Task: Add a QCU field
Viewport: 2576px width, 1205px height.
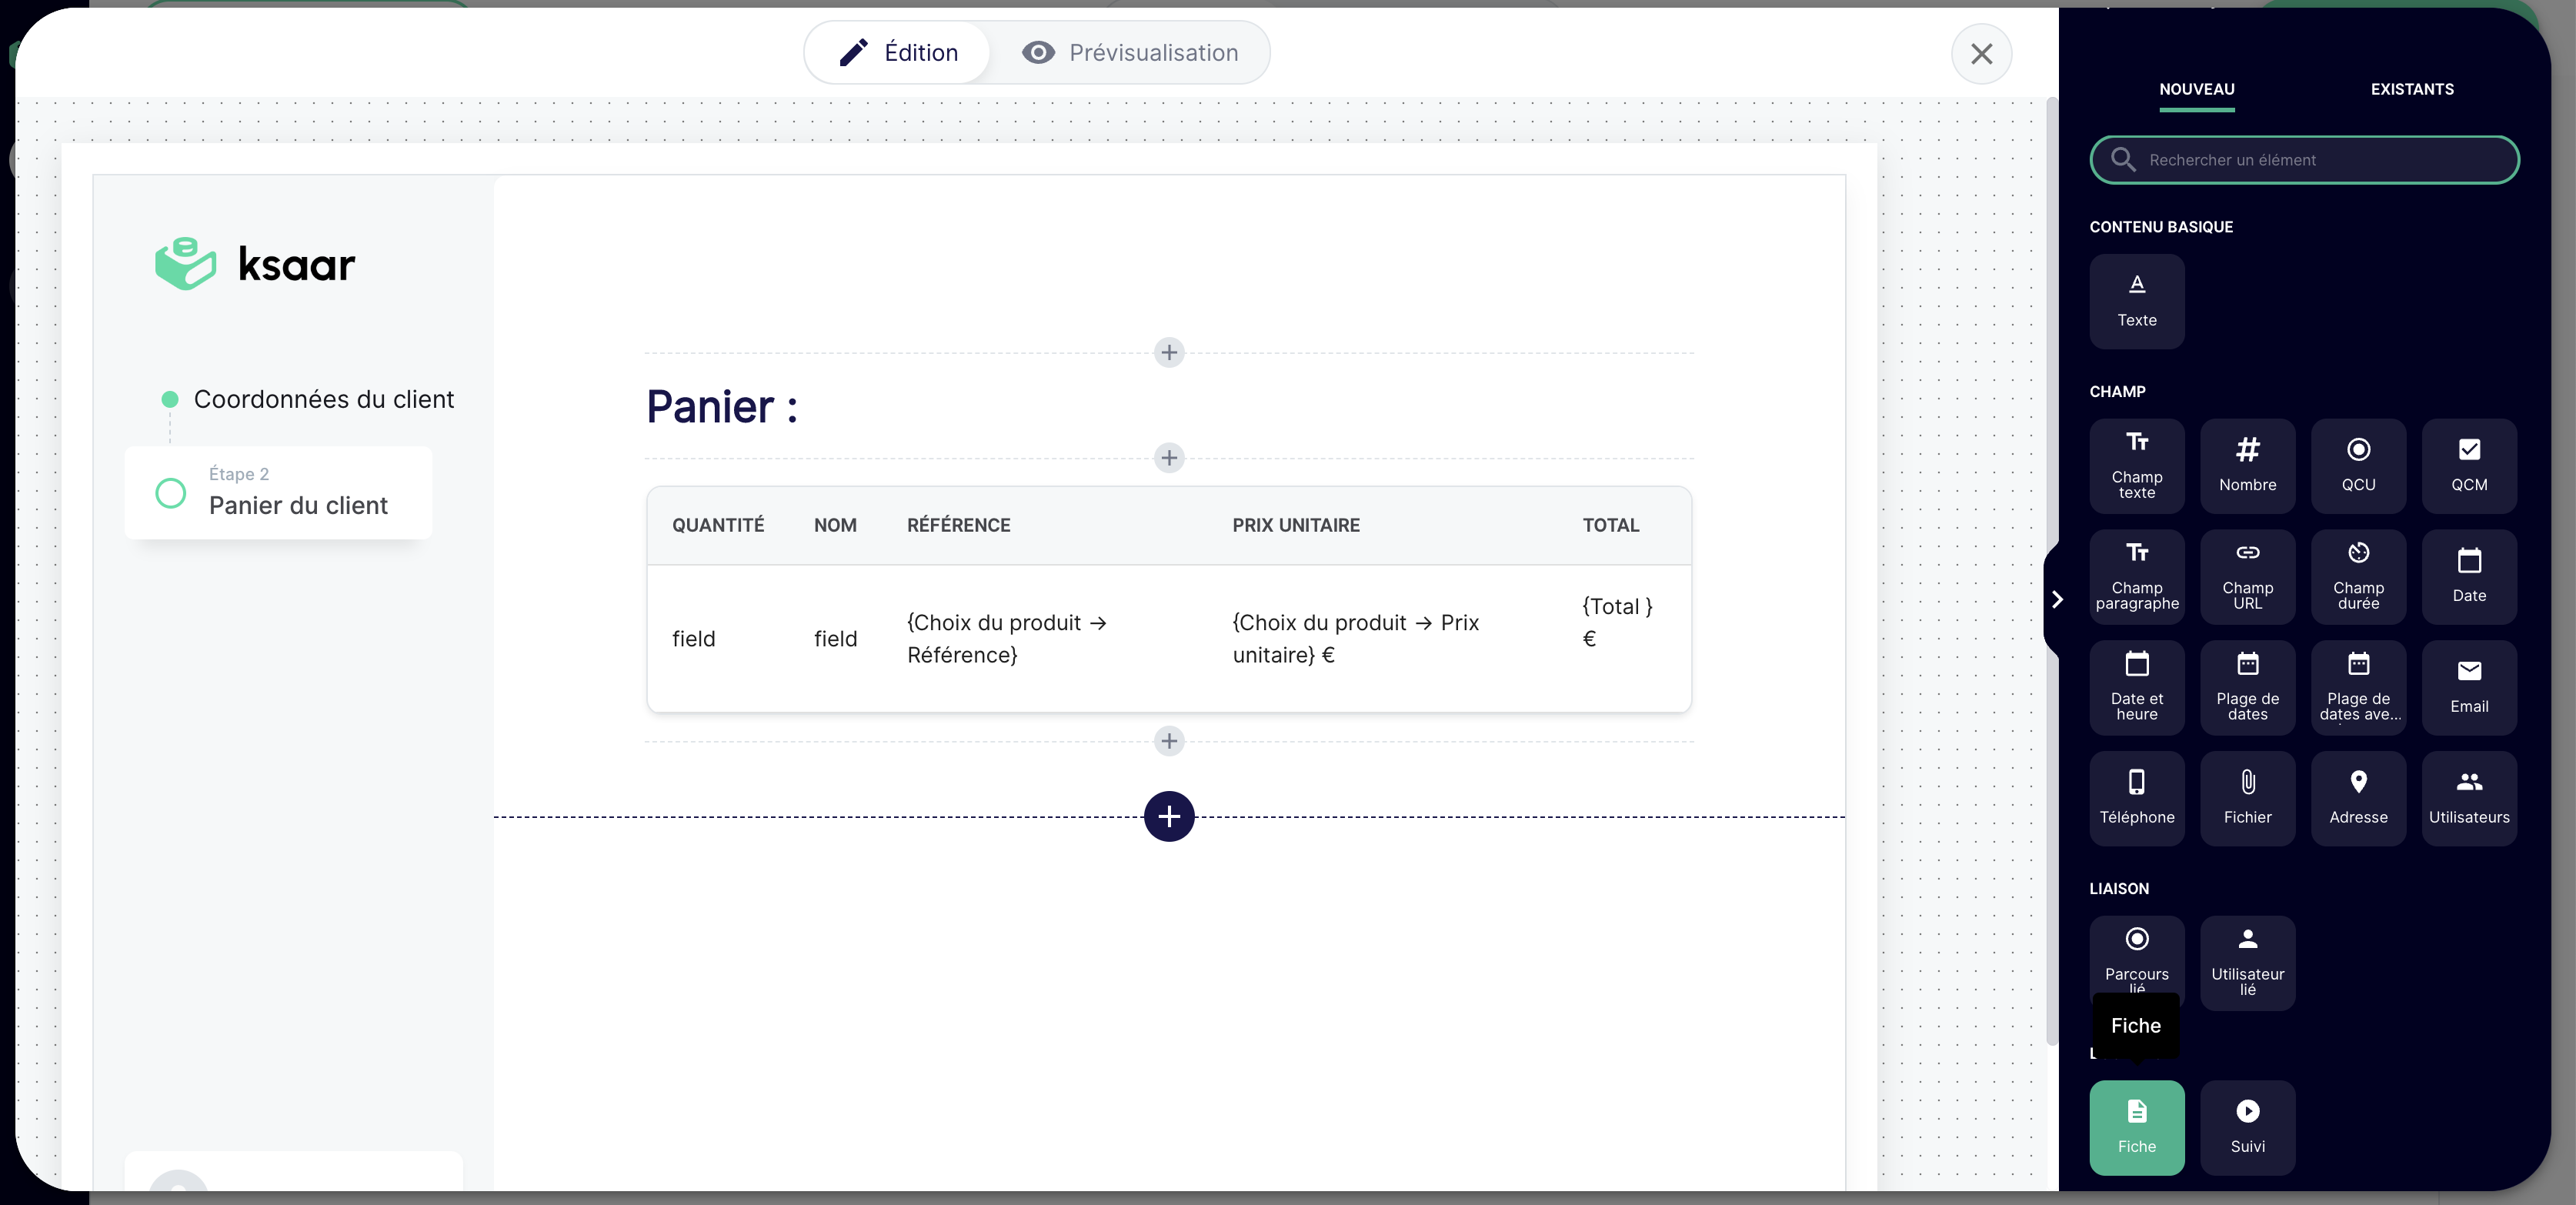Action: [x=2358, y=466]
